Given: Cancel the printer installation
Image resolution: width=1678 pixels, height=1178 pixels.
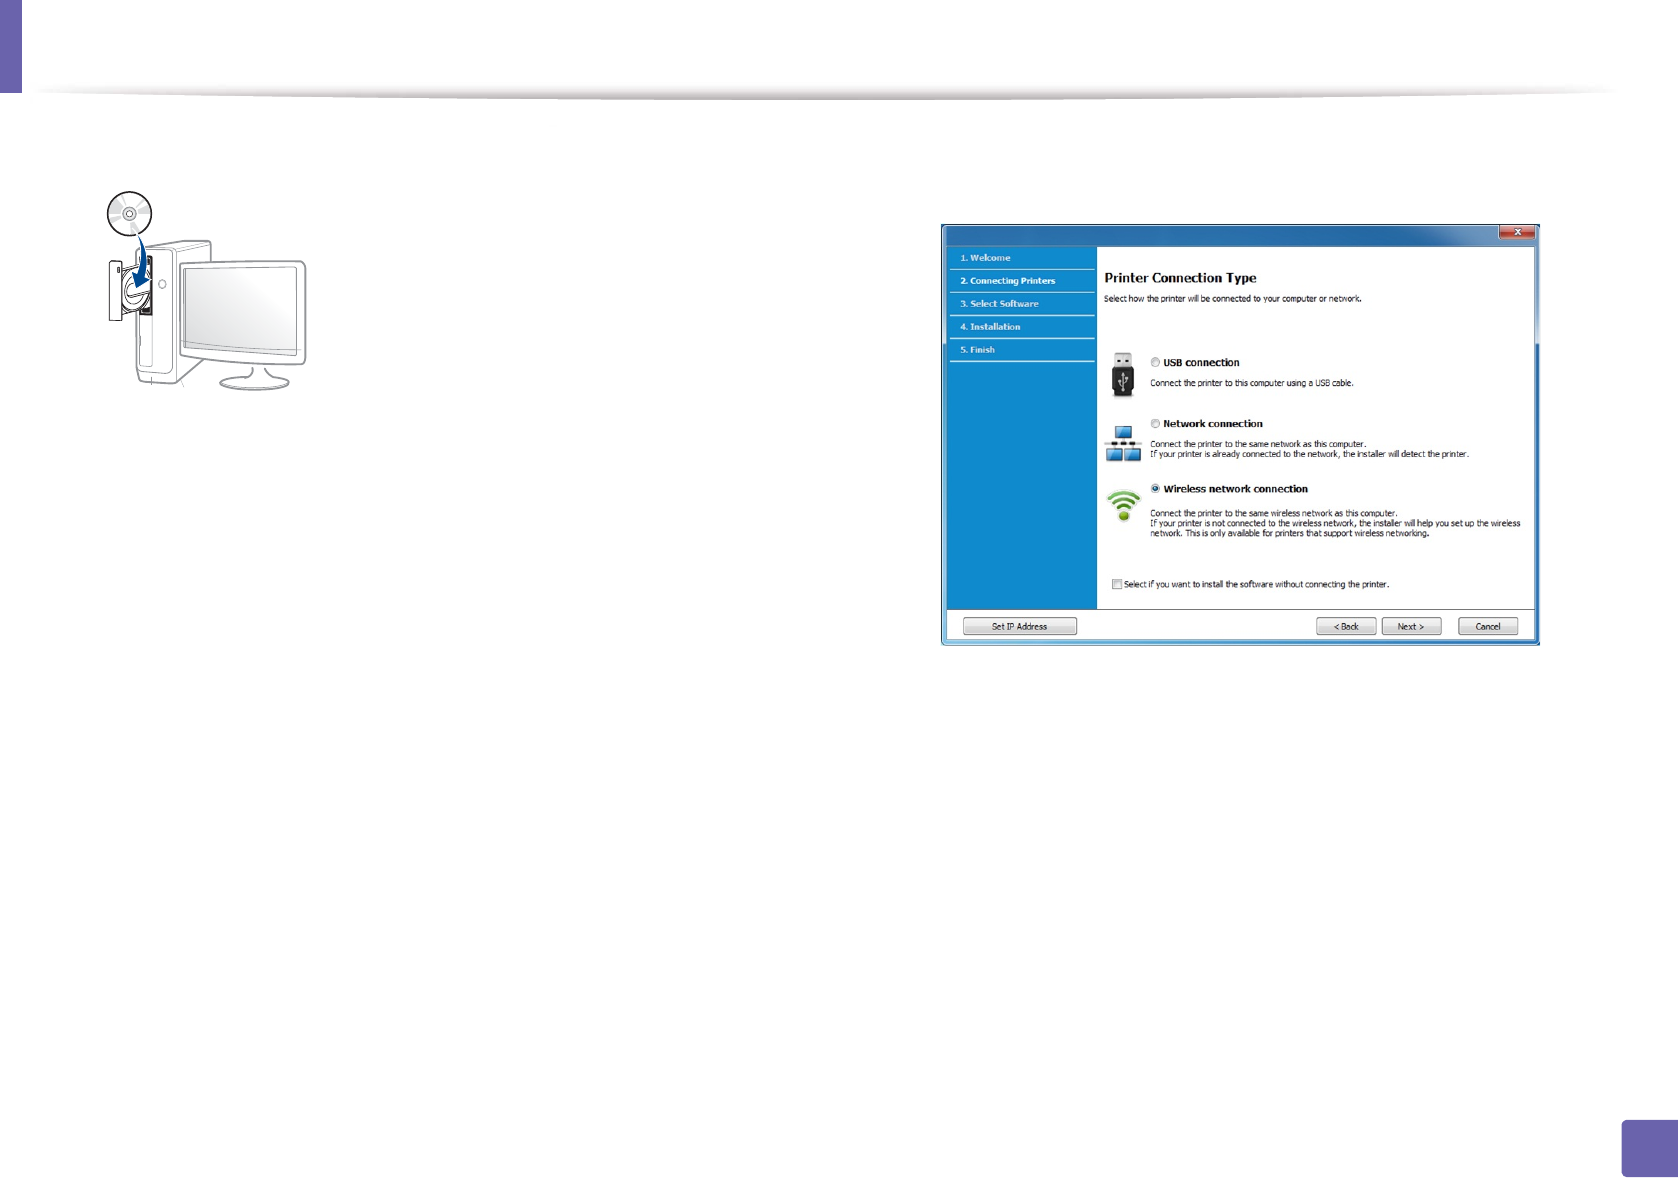Looking at the screenshot, I should (x=1488, y=627).
